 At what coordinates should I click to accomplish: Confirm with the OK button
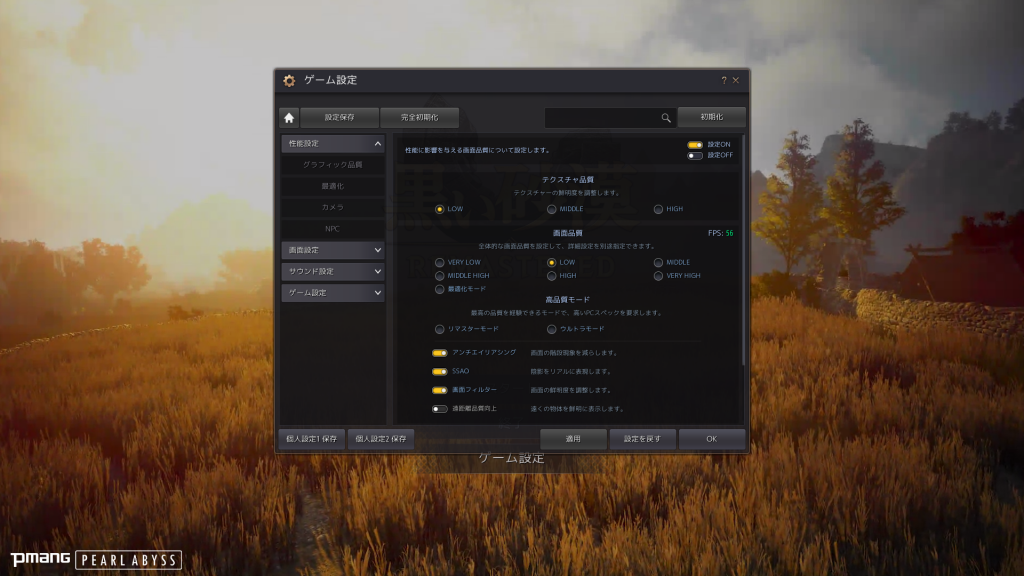[712, 439]
